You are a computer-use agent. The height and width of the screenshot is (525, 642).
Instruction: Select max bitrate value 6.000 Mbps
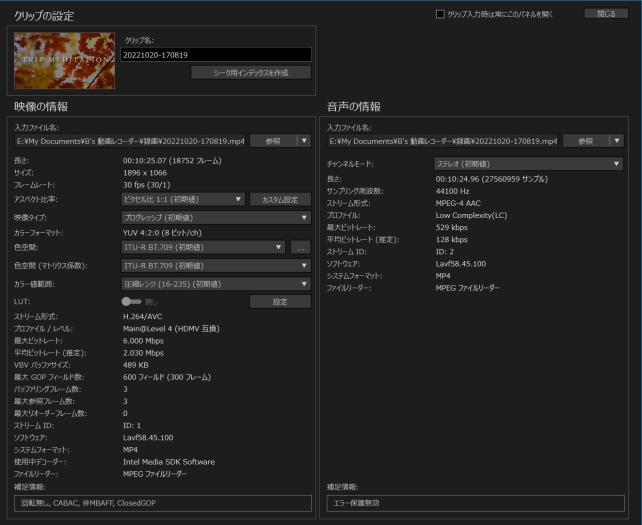pyautogui.click(x=143, y=341)
